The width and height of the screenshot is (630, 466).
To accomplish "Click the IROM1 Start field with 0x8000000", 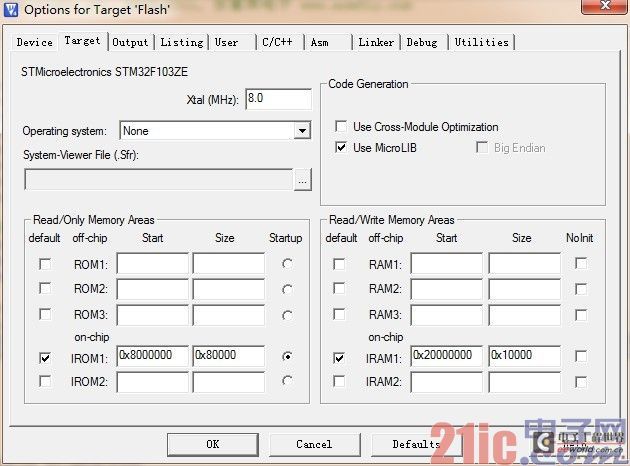I will [152, 356].
